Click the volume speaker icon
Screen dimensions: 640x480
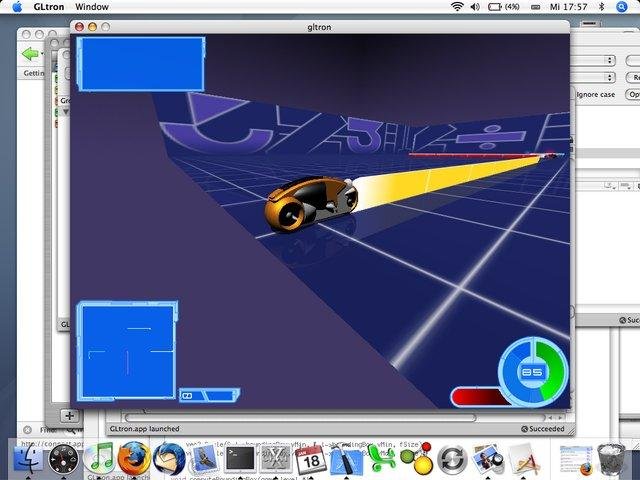(x=475, y=7)
